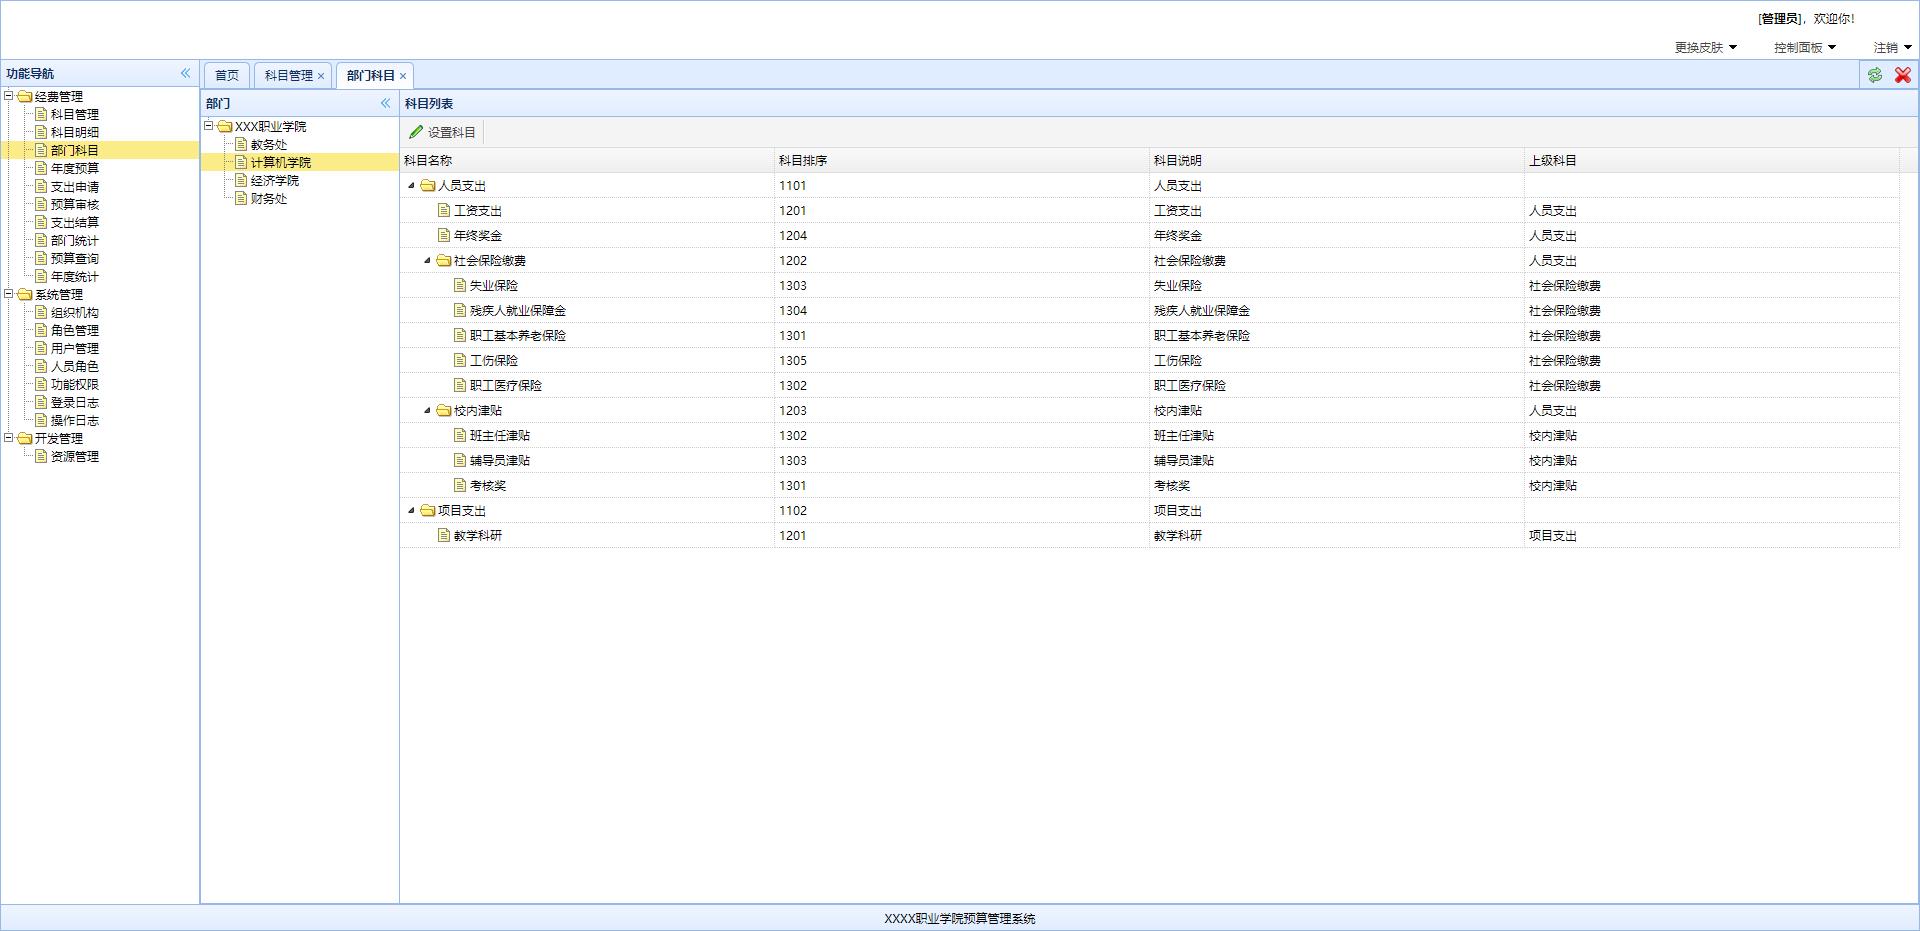
Task: Open 部门统计 in the navigation tree
Action: (75, 241)
